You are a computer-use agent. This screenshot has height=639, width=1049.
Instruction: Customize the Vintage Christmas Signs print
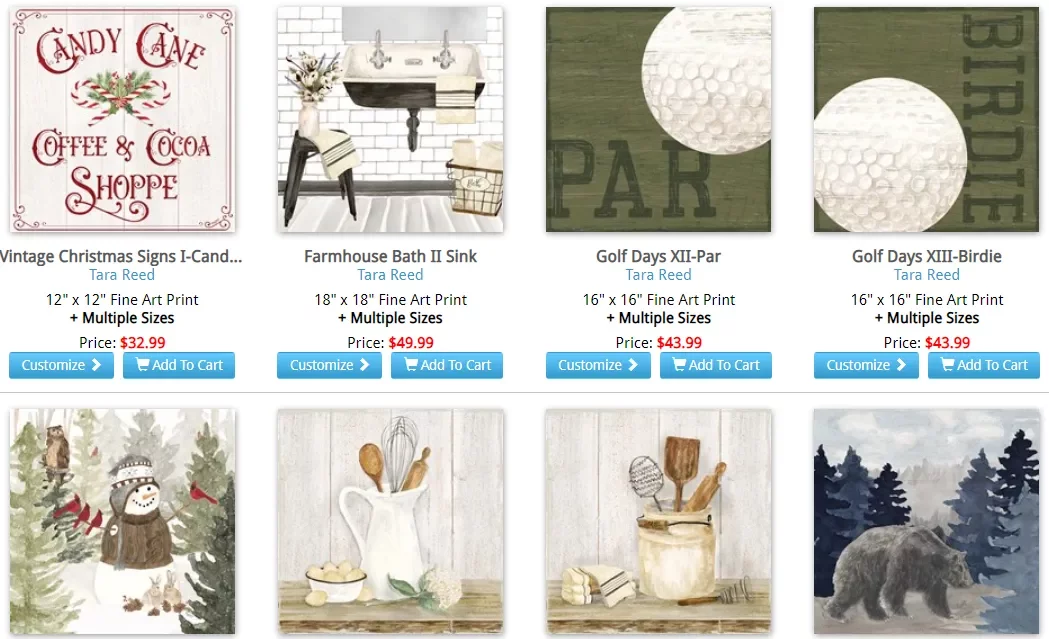click(62, 365)
